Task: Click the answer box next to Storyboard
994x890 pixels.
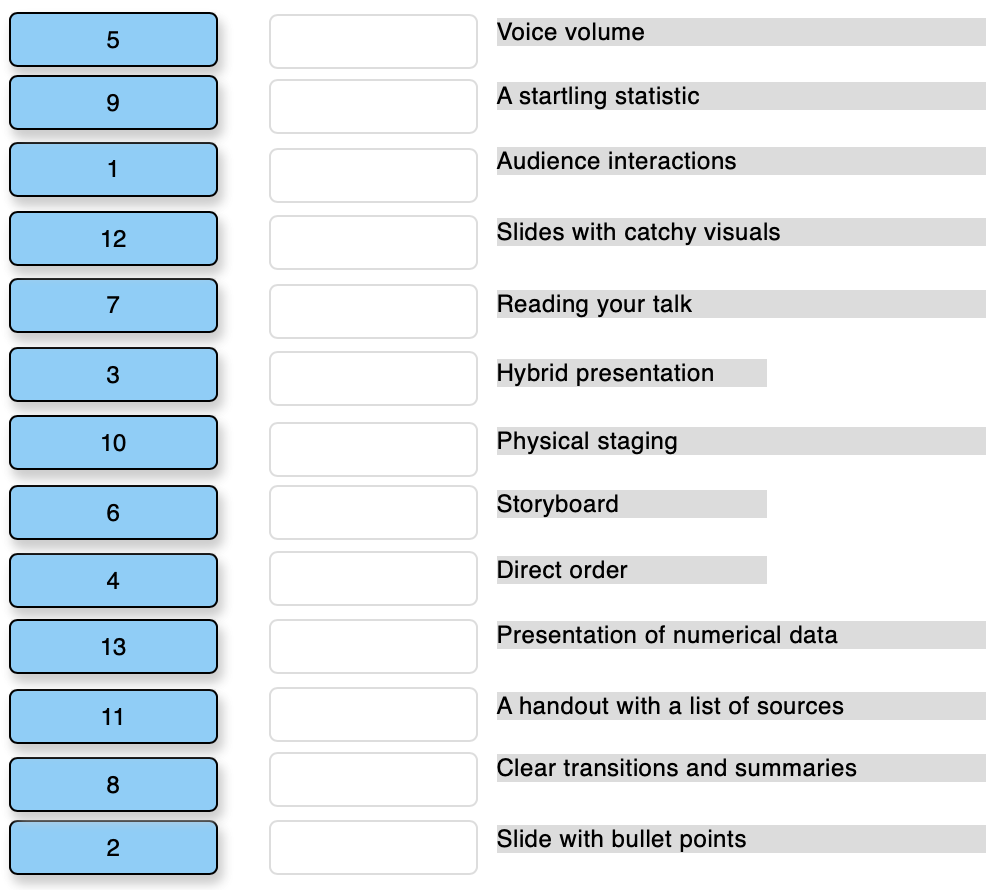Action: tap(372, 512)
